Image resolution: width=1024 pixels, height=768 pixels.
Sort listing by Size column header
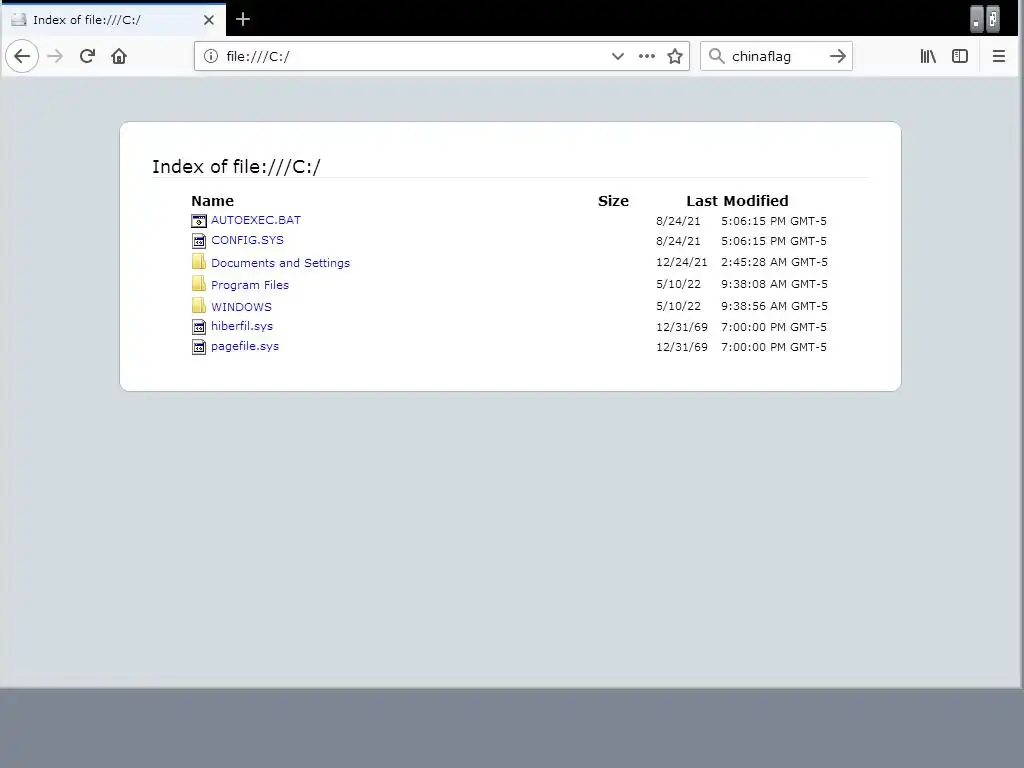pos(613,201)
